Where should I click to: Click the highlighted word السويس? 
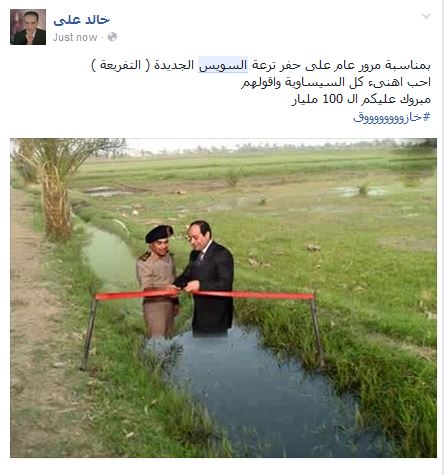coord(223,65)
